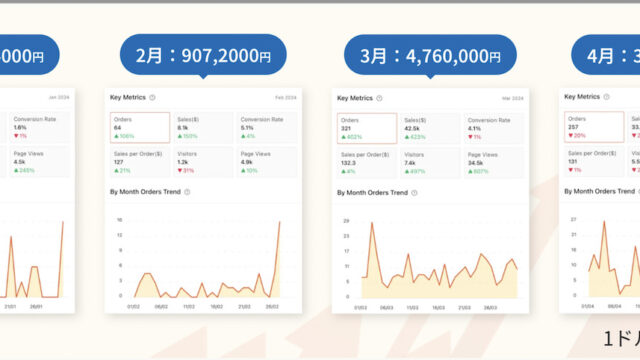This screenshot has width=640, height=360.
Task: Choose Sales($) tile showing 8.1k
Action: point(203,128)
